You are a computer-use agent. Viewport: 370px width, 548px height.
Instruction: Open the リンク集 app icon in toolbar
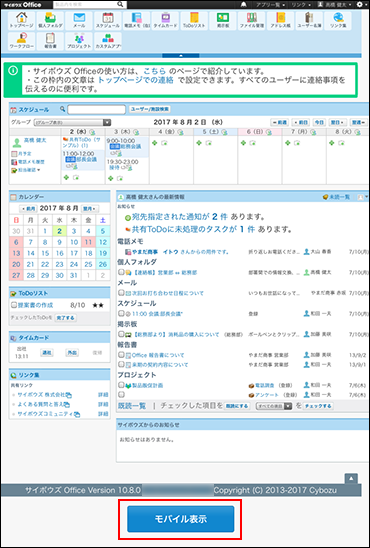coord(338,21)
